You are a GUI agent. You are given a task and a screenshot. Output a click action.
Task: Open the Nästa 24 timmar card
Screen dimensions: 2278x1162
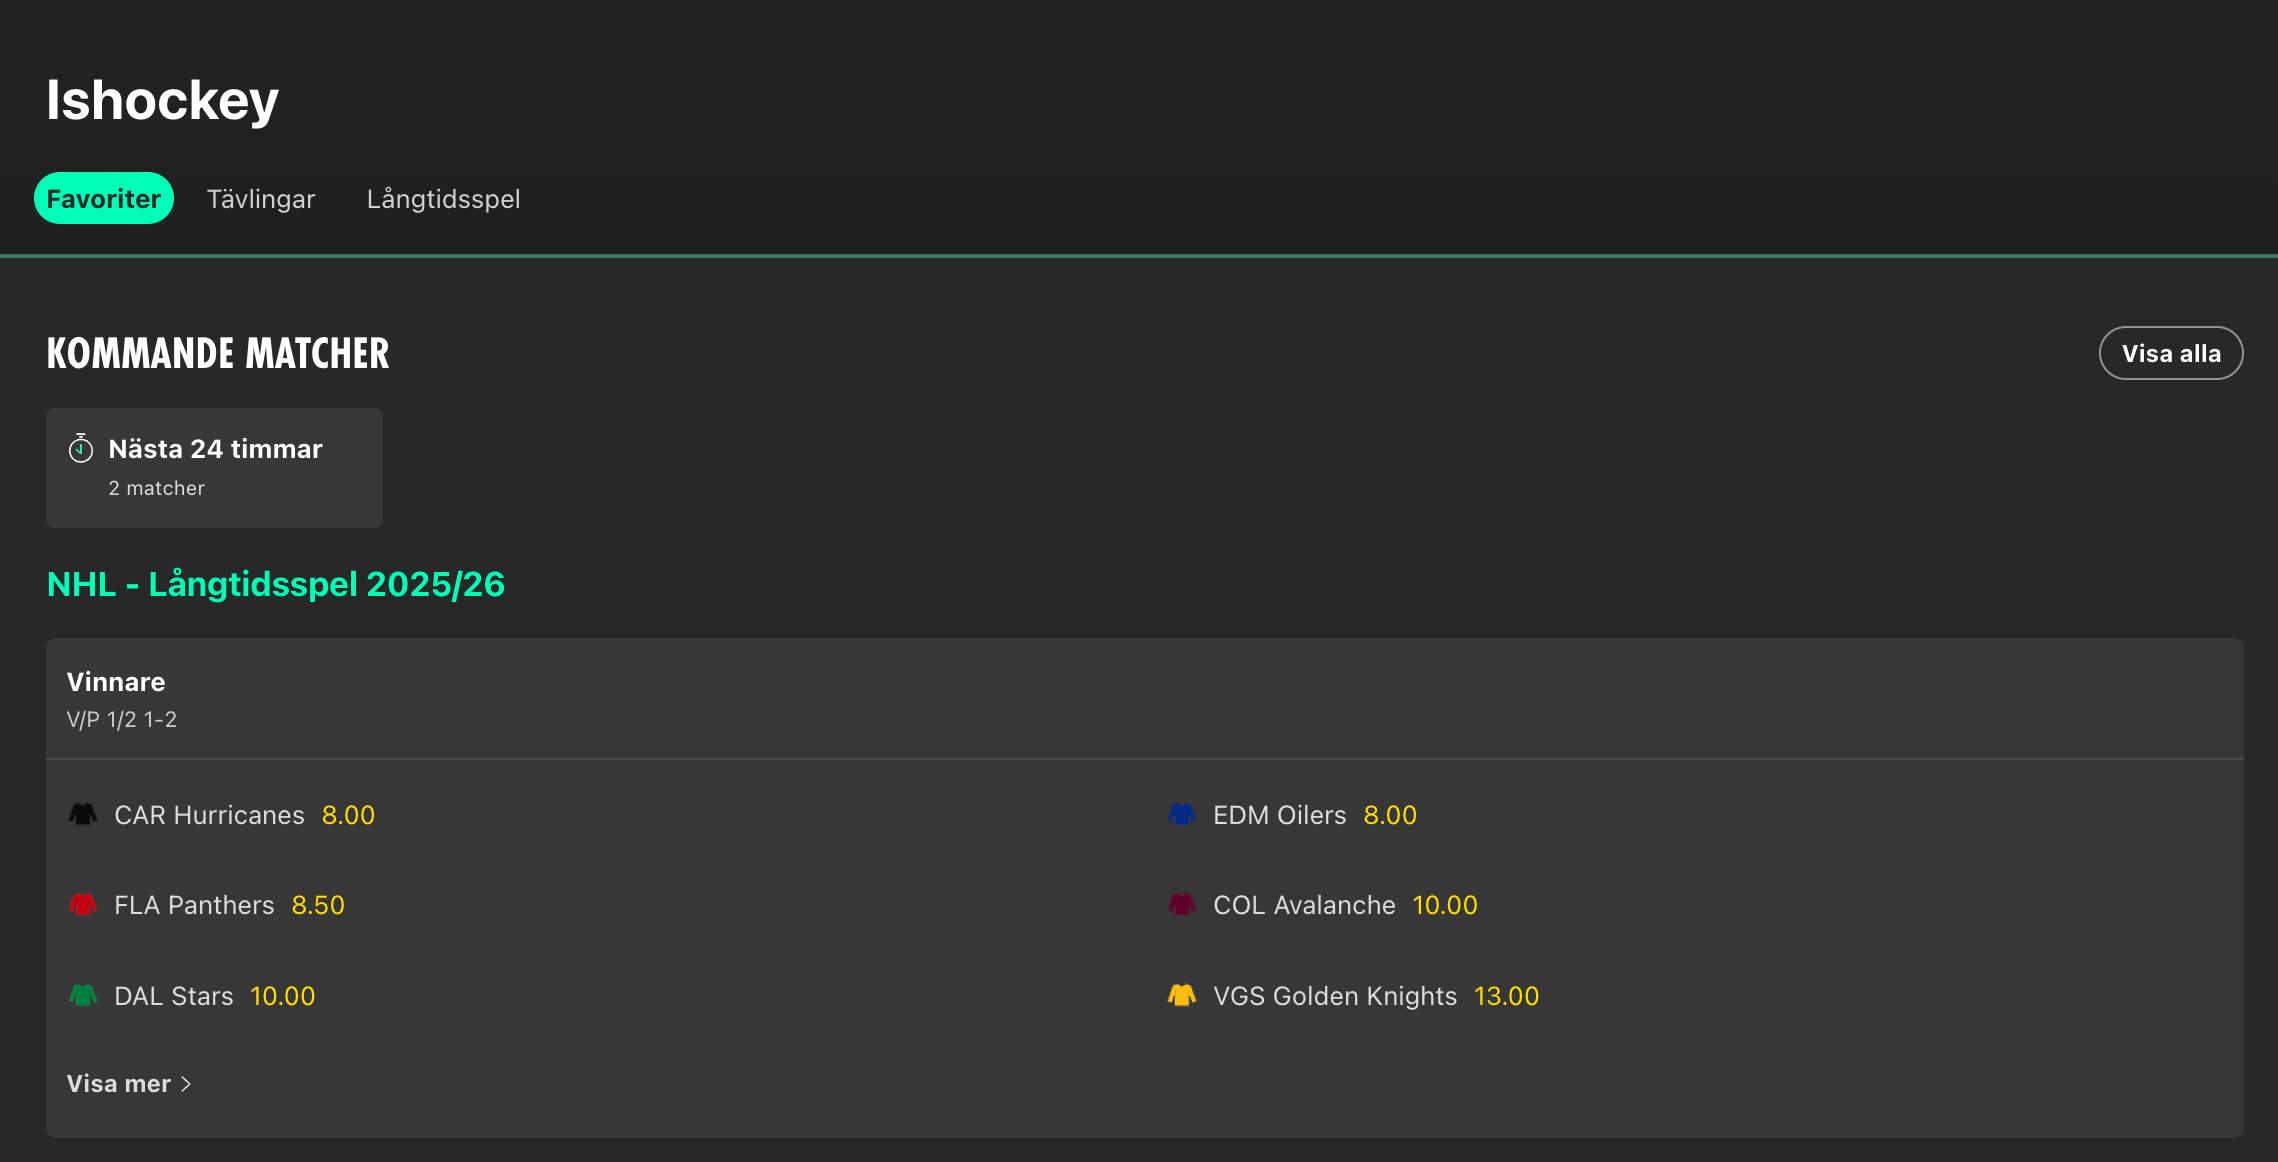tap(214, 467)
